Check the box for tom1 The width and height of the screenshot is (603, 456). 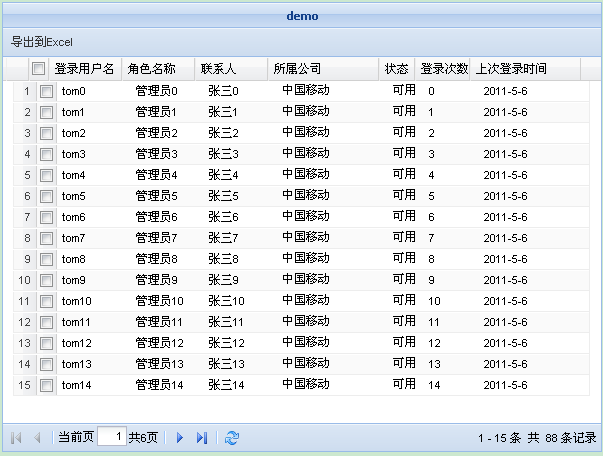pyautogui.click(x=47, y=112)
